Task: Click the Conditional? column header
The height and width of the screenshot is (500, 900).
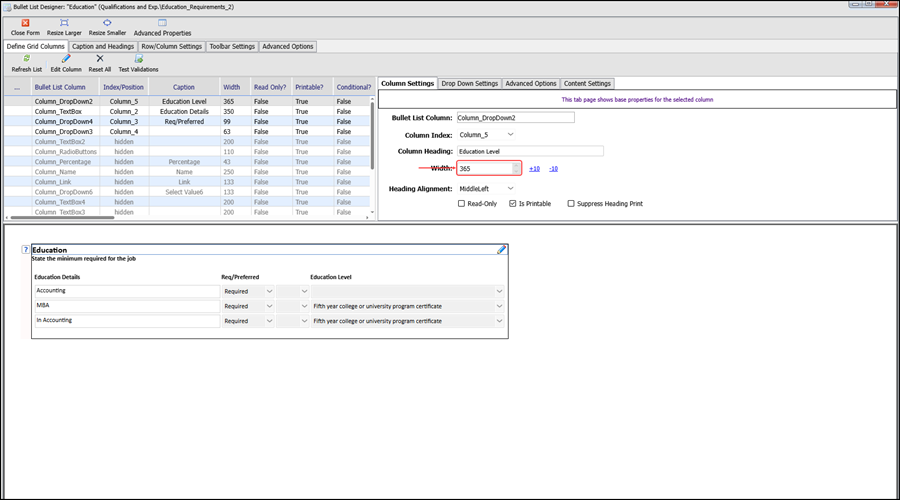Action: click(x=354, y=87)
